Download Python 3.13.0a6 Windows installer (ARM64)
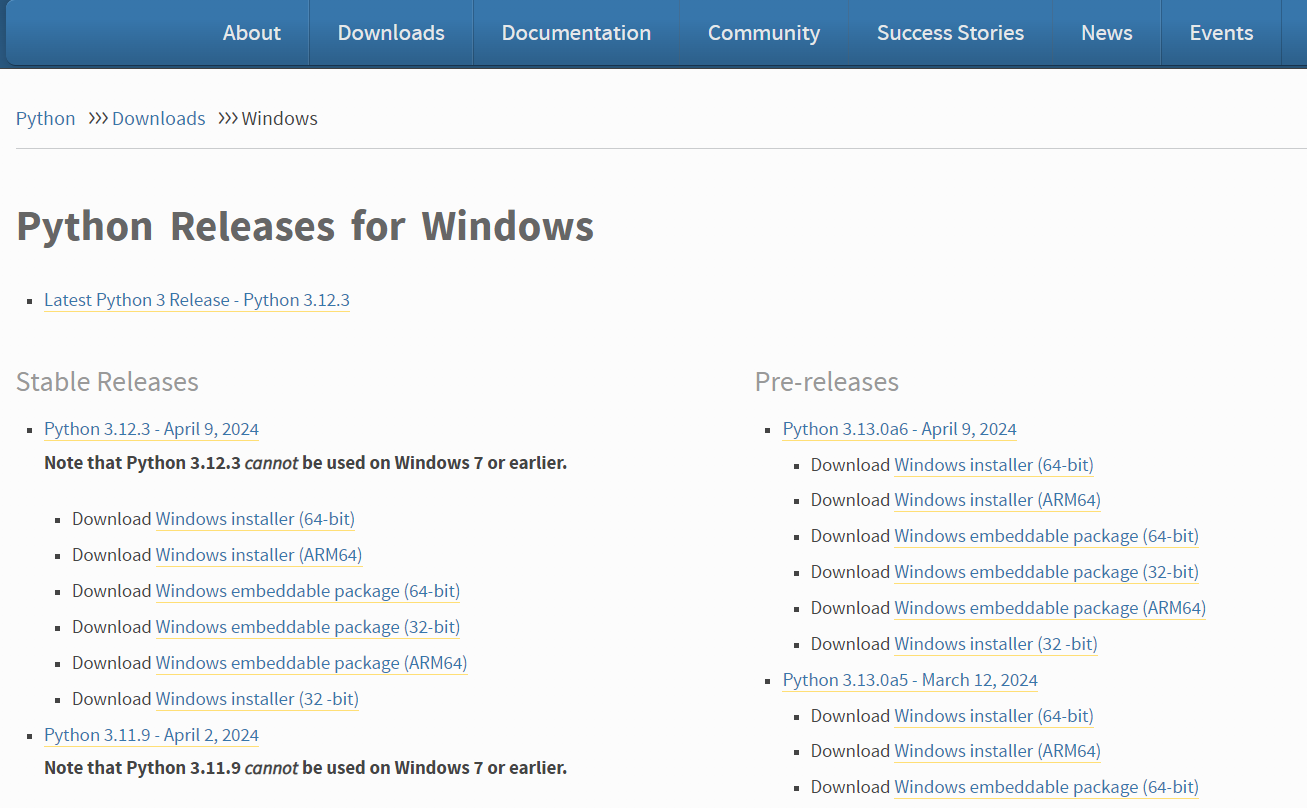Image resolution: width=1307 pixels, height=808 pixels. [998, 500]
